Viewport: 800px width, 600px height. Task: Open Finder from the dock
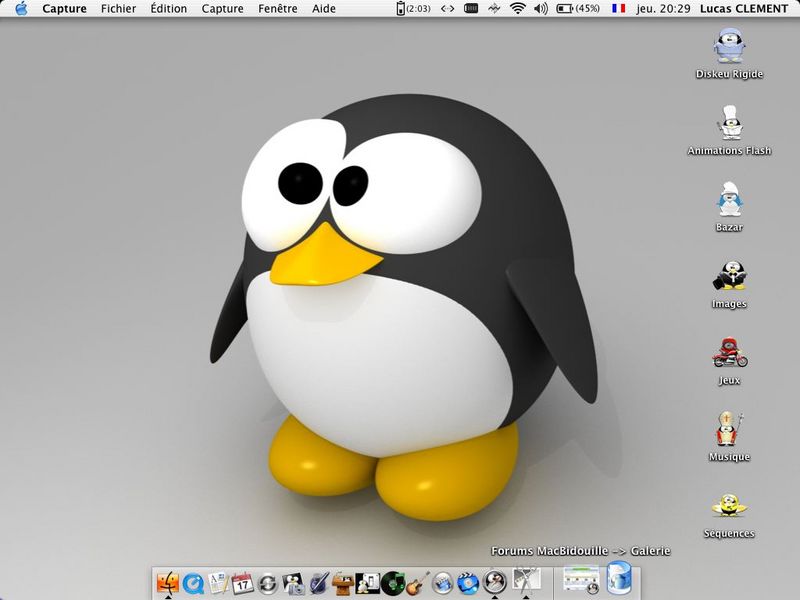(x=167, y=582)
